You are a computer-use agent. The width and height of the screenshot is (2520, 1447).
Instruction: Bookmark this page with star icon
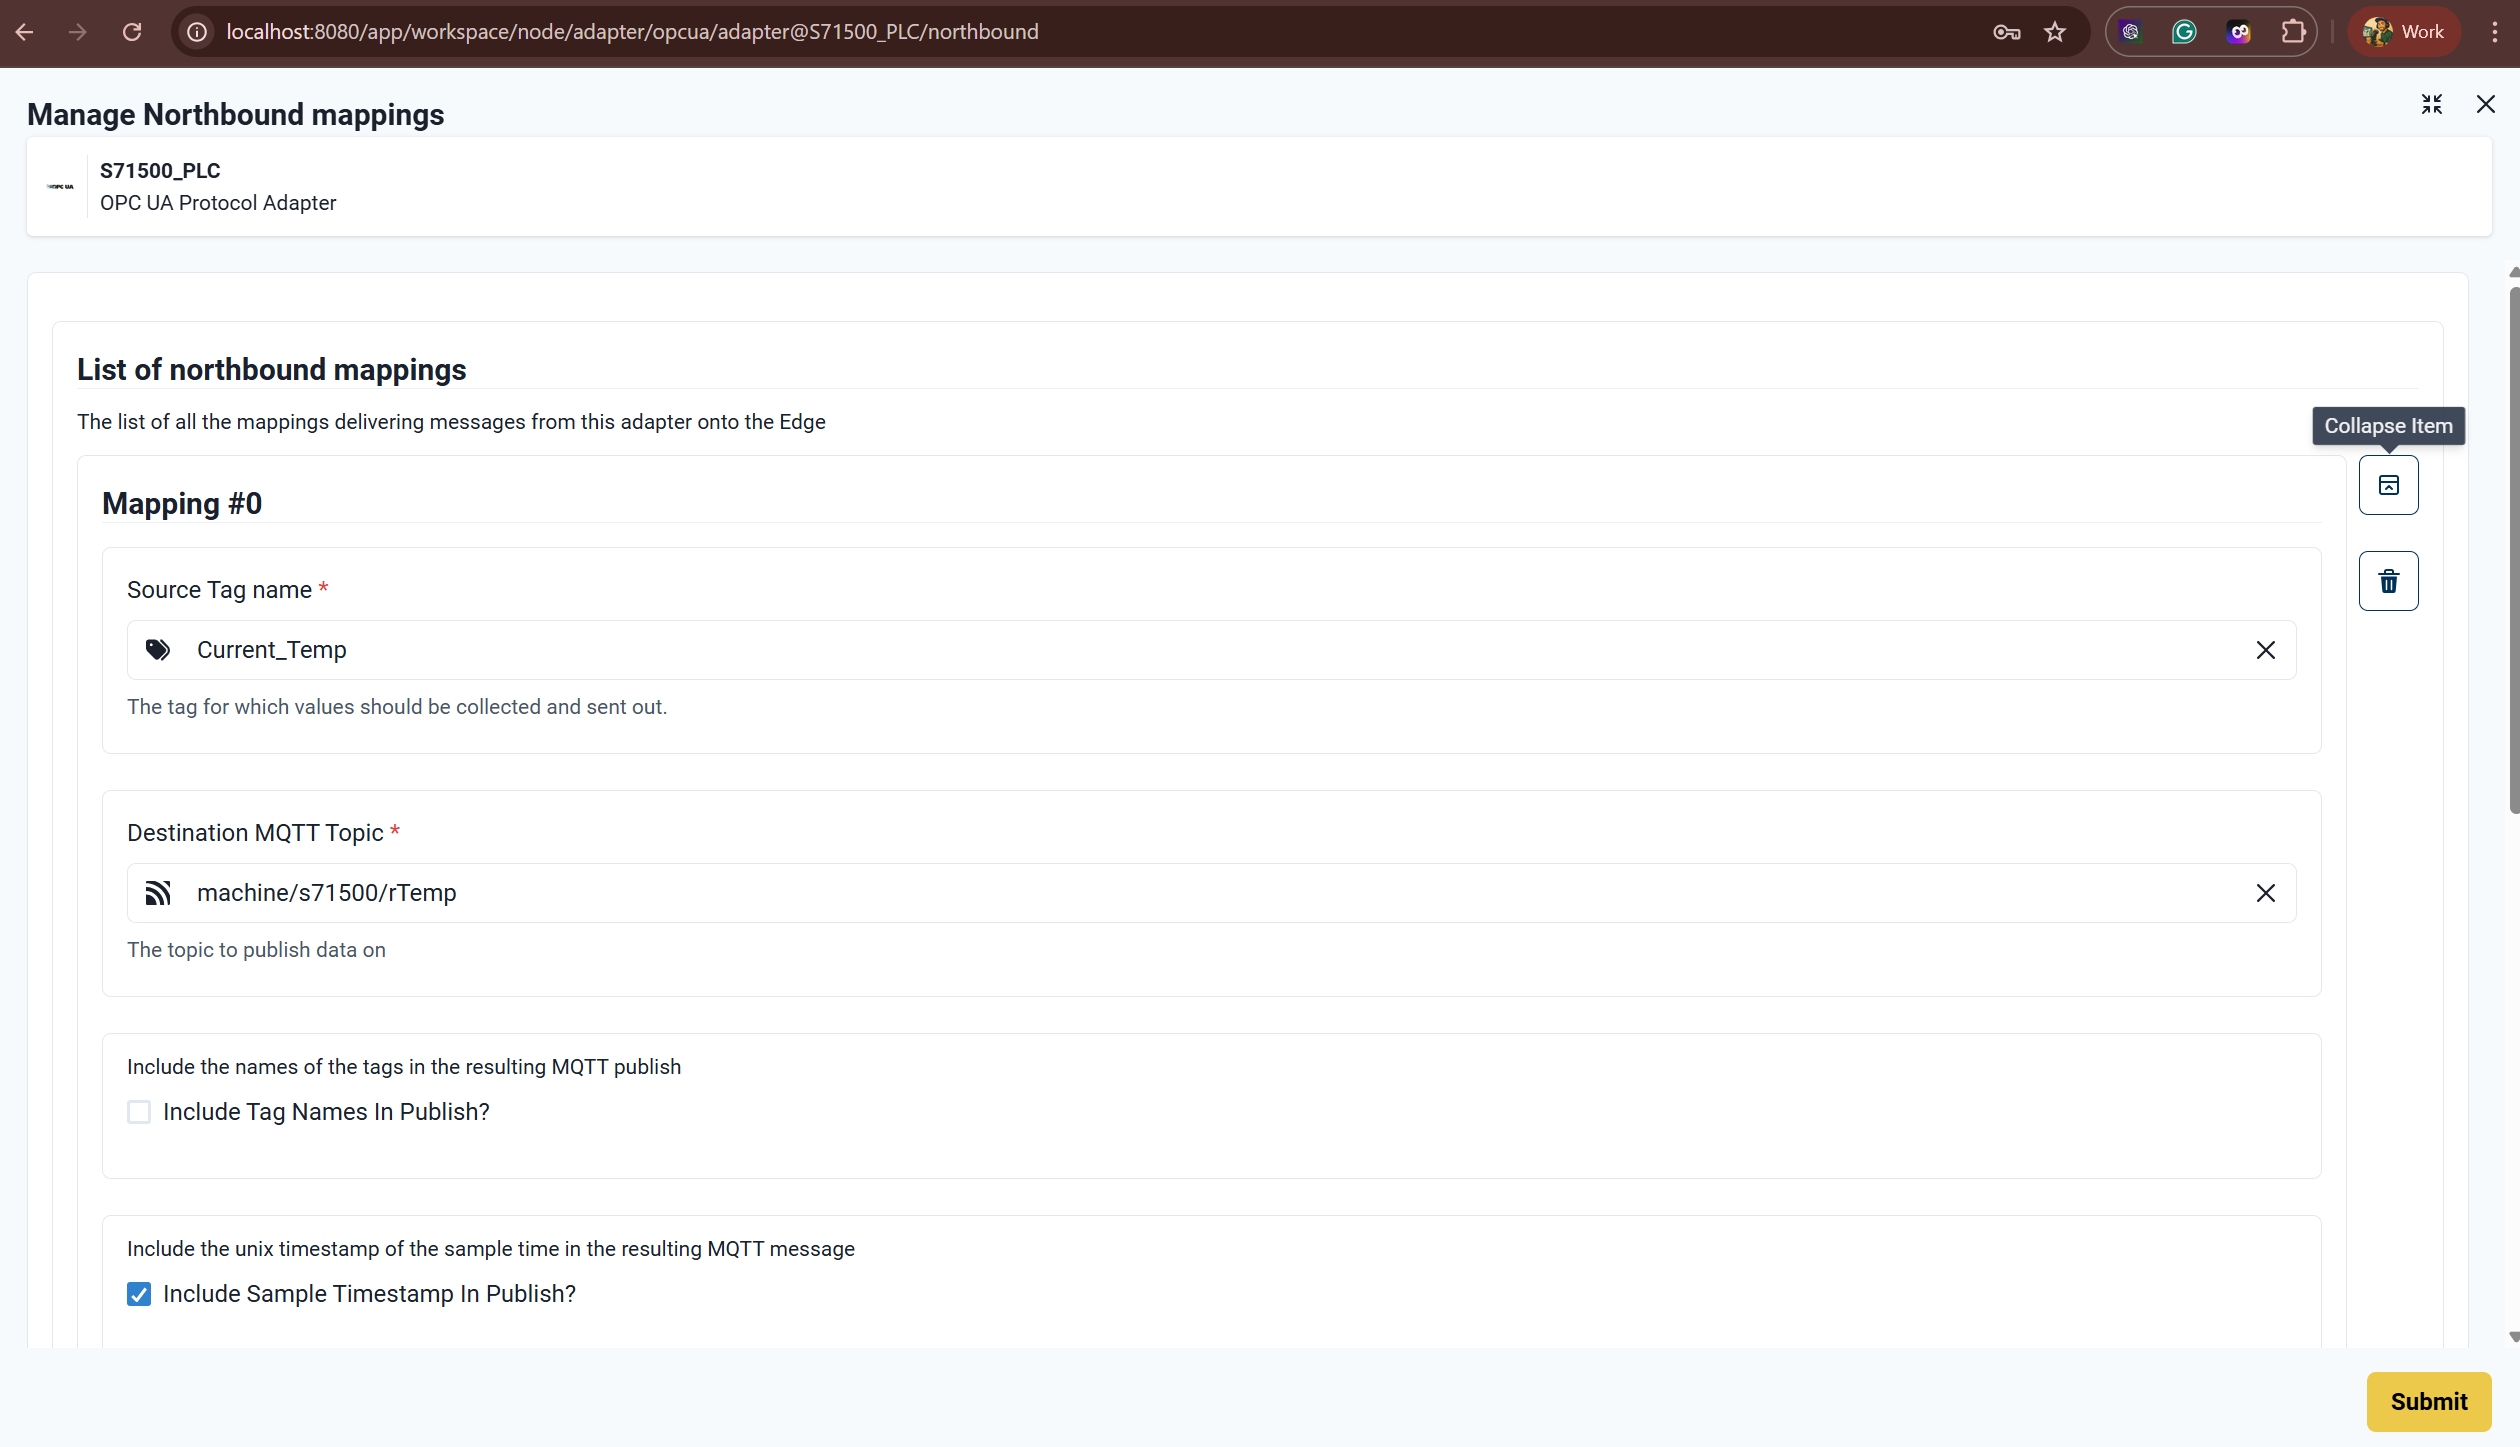click(x=2054, y=32)
